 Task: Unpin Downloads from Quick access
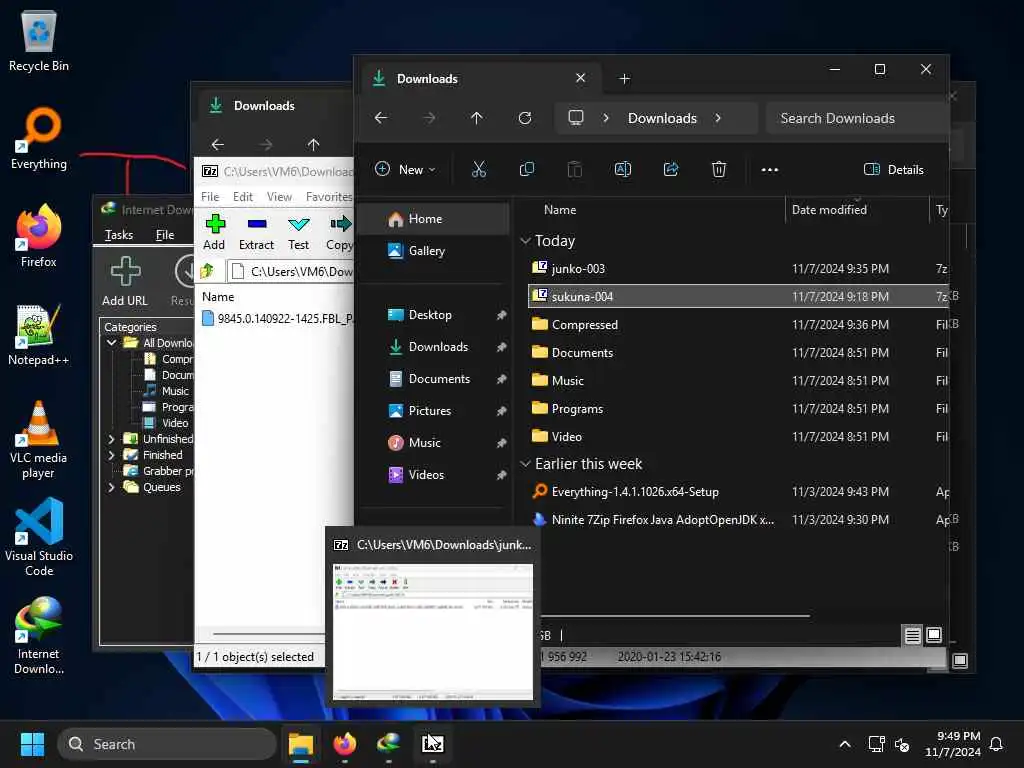pos(502,347)
